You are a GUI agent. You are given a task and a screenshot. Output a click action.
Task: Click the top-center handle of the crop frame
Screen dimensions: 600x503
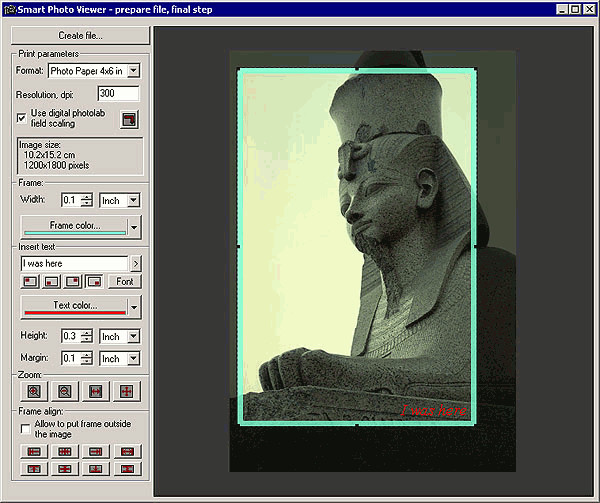pos(357,69)
